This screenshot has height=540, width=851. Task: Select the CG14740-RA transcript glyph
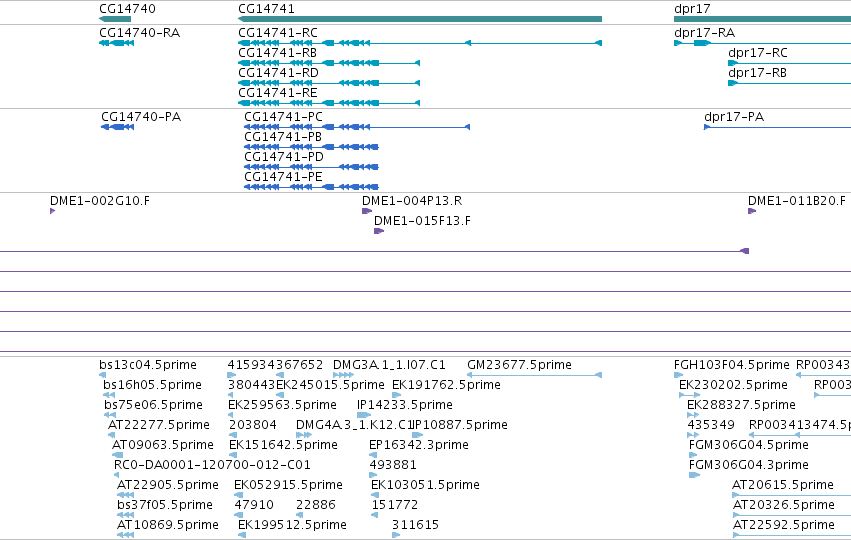(x=117, y=43)
